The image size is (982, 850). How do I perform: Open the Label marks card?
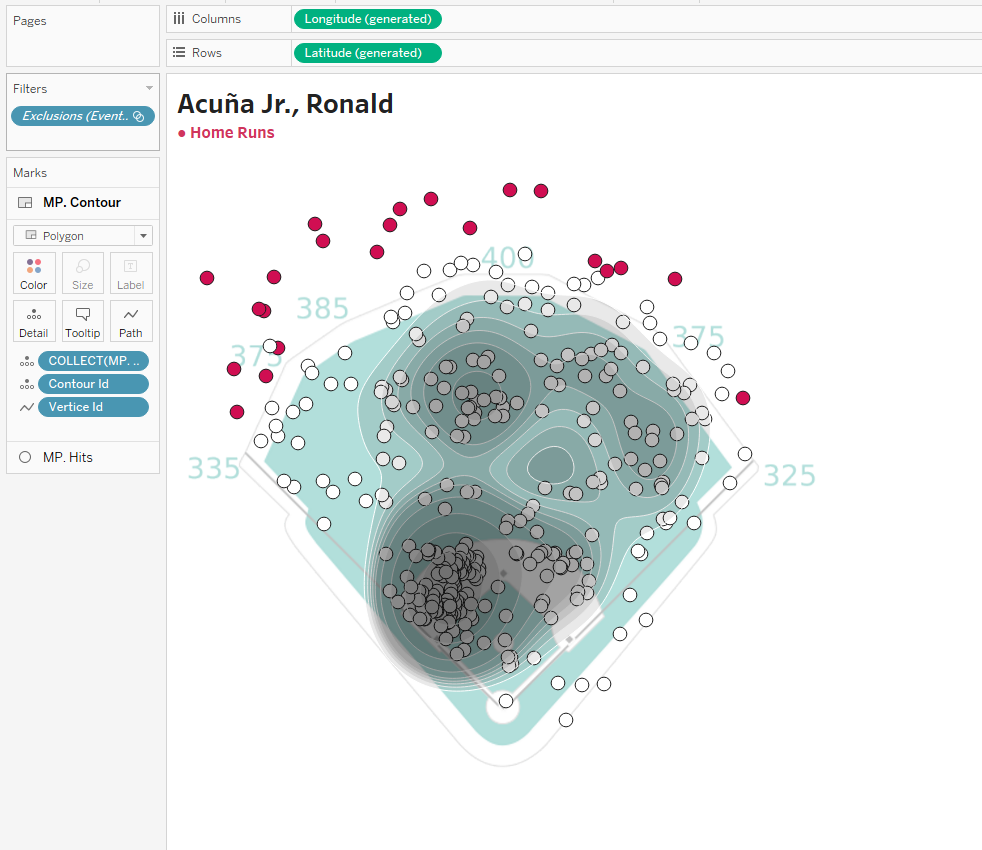tap(131, 273)
